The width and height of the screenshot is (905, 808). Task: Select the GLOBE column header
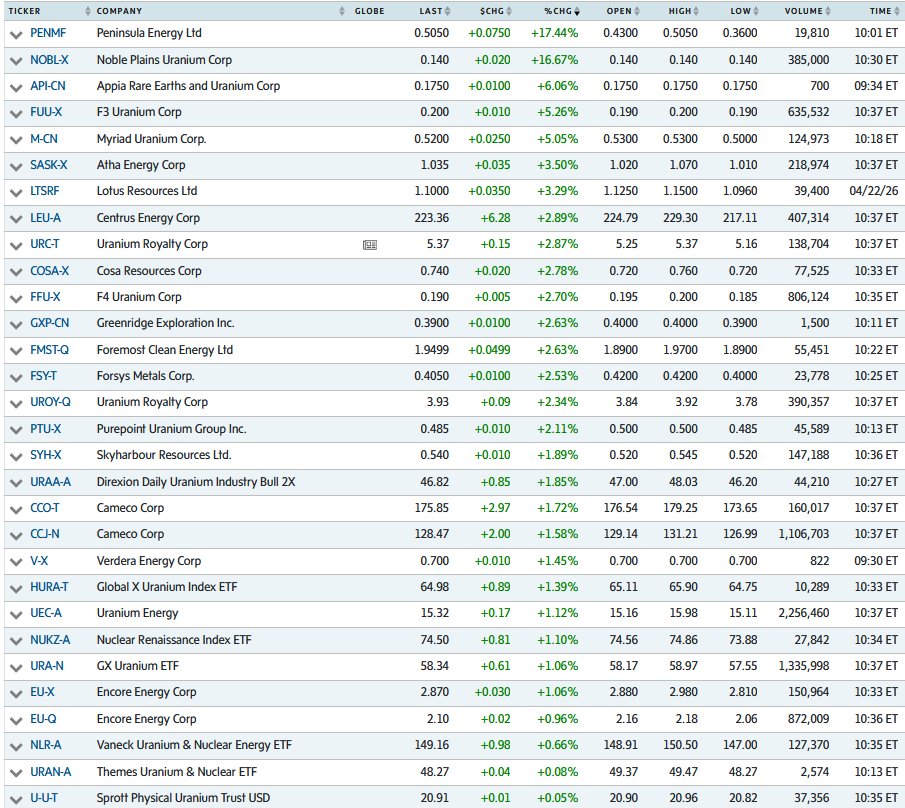369,11
